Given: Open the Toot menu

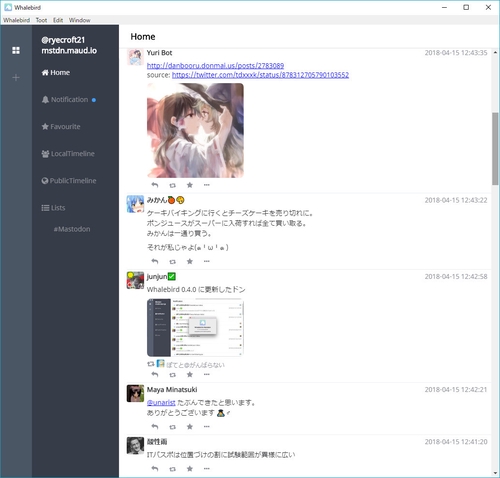Looking at the screenshot, I should [x=41, y=20].
